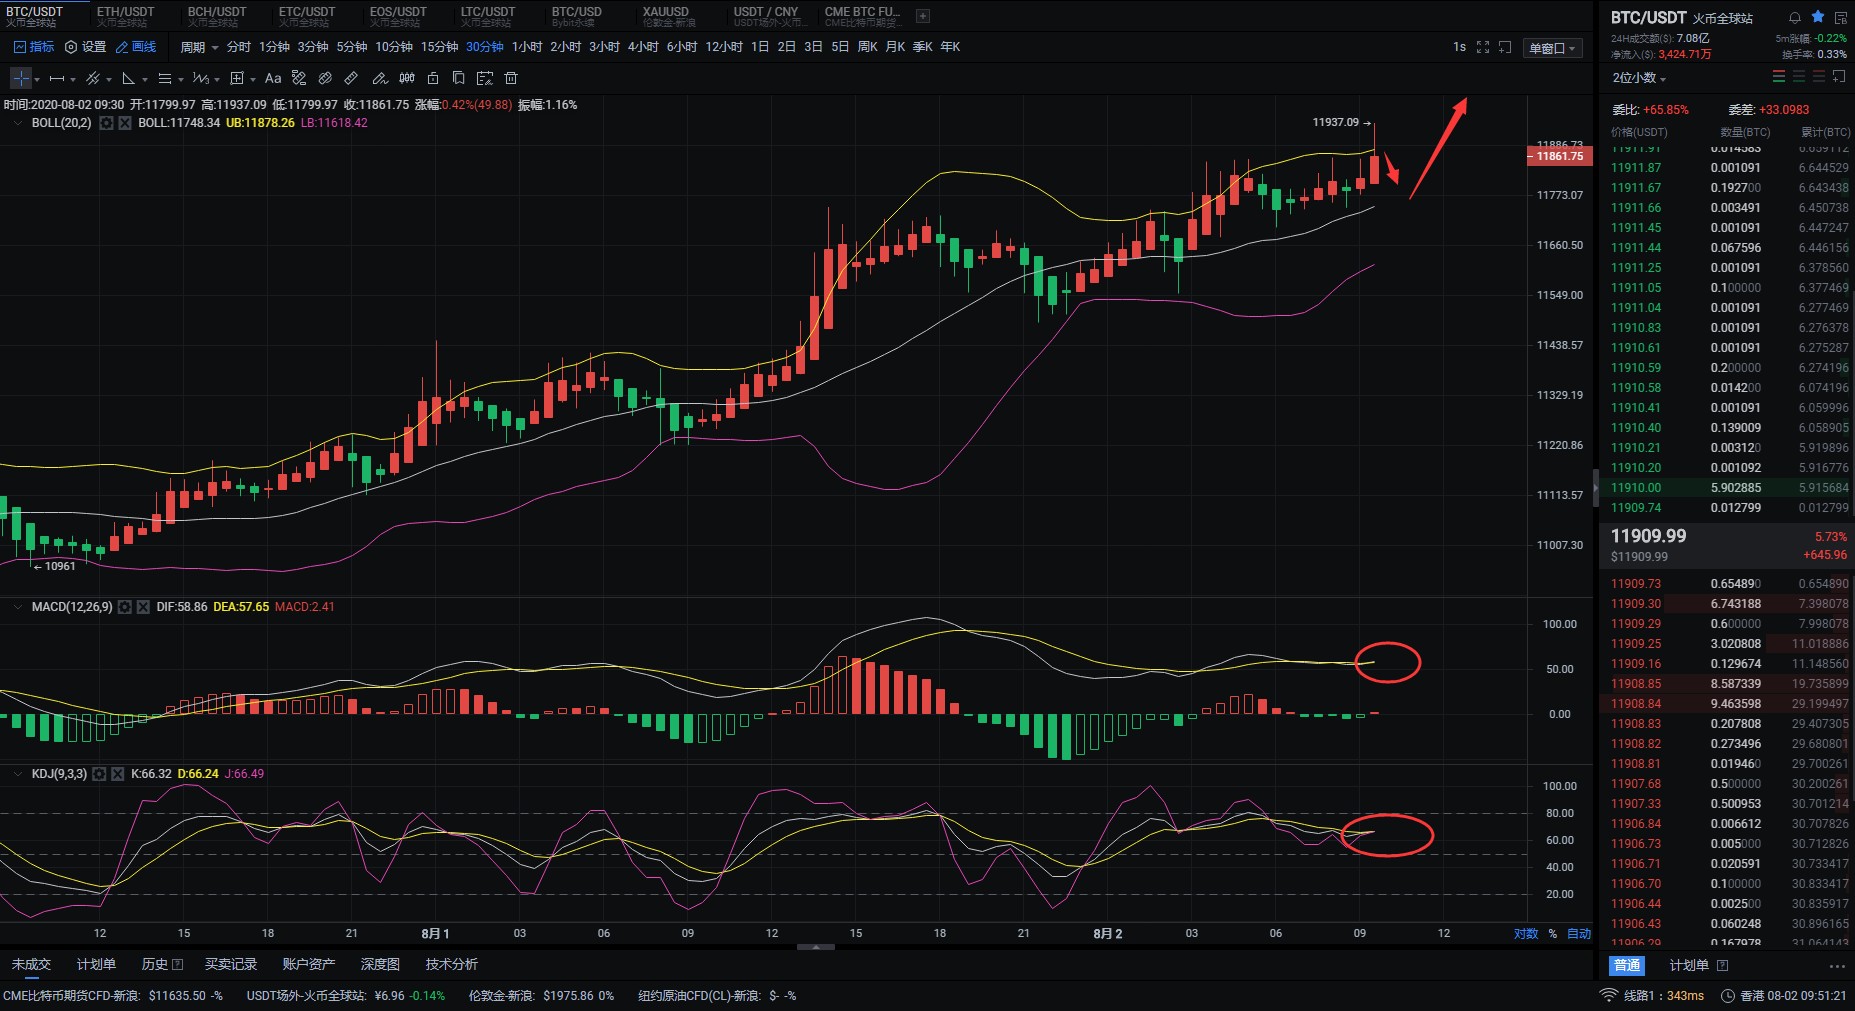Lock drawings with the padlock icon
This screenshot has height=1011, width=1855.
[433, 78]
